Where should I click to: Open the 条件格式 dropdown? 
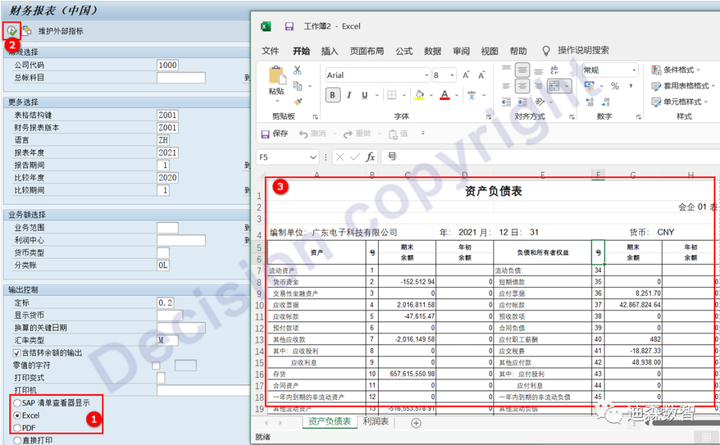676,70
